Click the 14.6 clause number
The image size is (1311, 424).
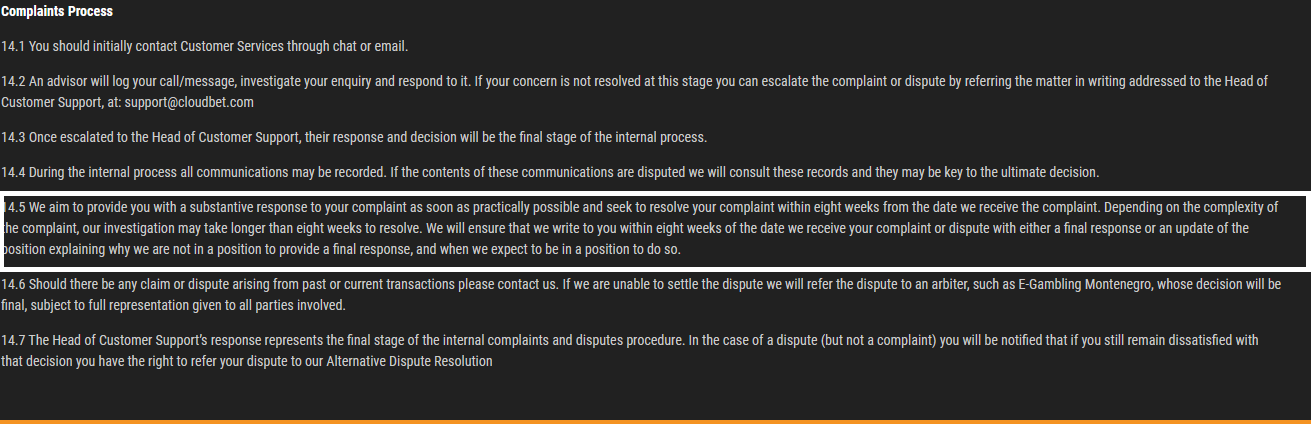click(x=14, y=284)
